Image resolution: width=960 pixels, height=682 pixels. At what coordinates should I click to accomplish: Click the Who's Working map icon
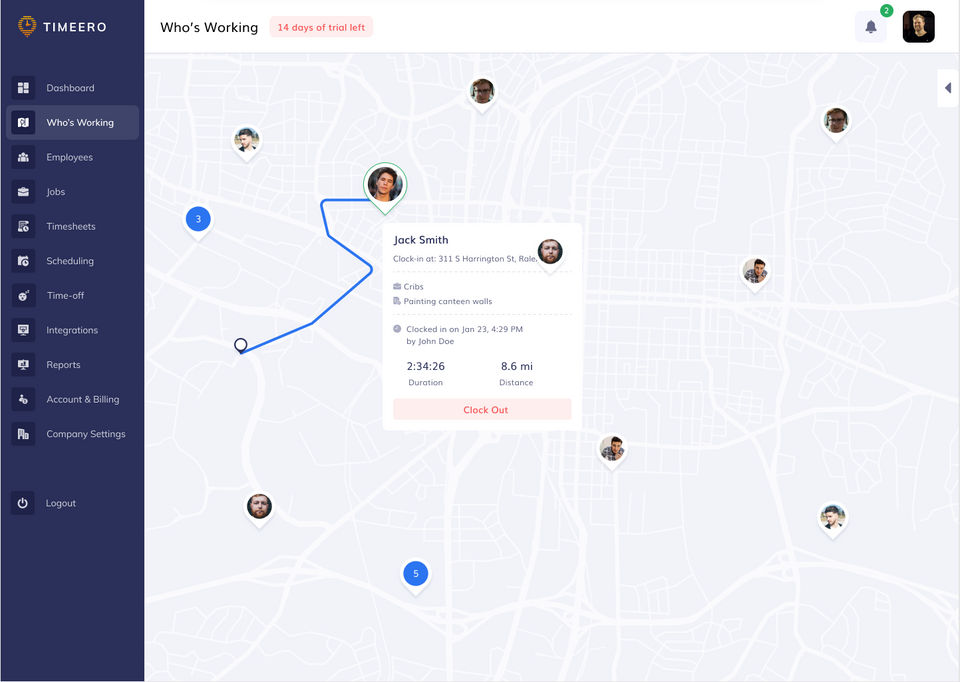pos(23,122)
